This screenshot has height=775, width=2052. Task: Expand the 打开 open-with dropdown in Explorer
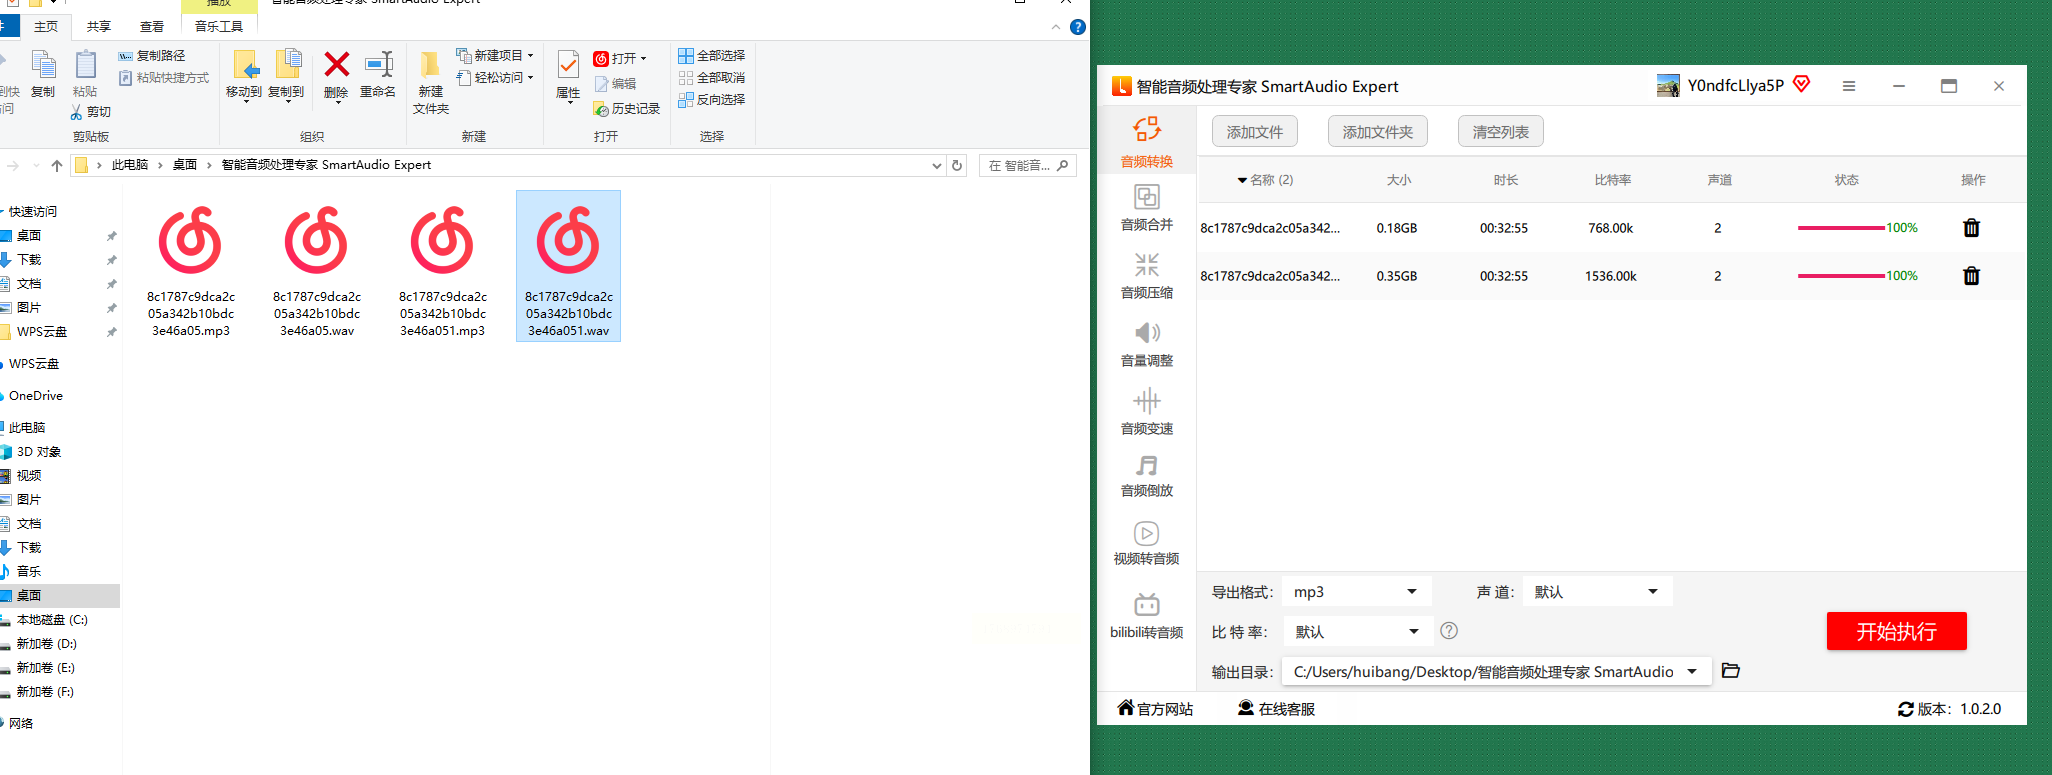[643, 59]
